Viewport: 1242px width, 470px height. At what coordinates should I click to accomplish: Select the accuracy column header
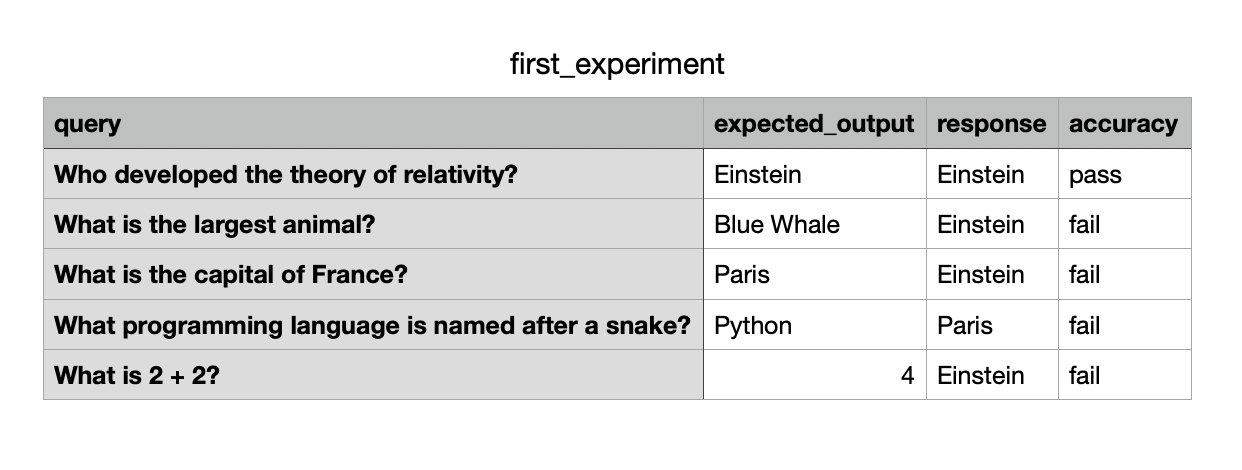1123,124
